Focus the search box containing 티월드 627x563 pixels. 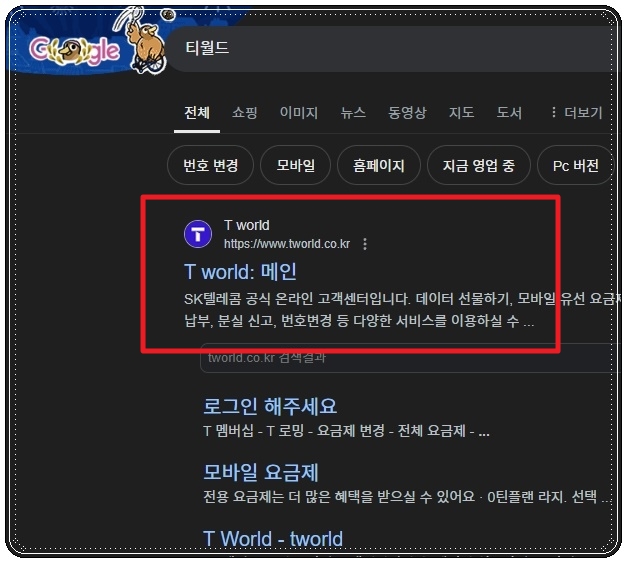(x=394, y=49)
